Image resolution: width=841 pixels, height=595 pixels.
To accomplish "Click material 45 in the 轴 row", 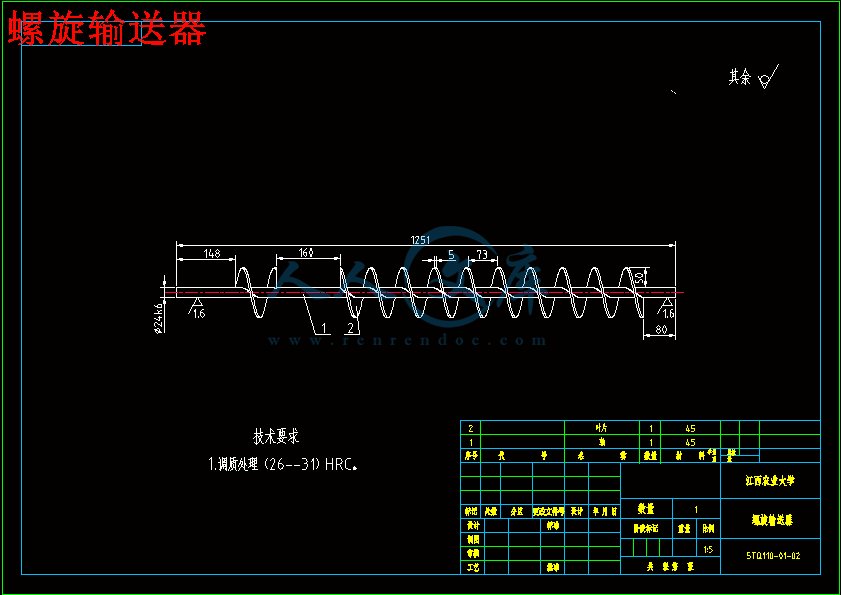I will coord(690,443).
